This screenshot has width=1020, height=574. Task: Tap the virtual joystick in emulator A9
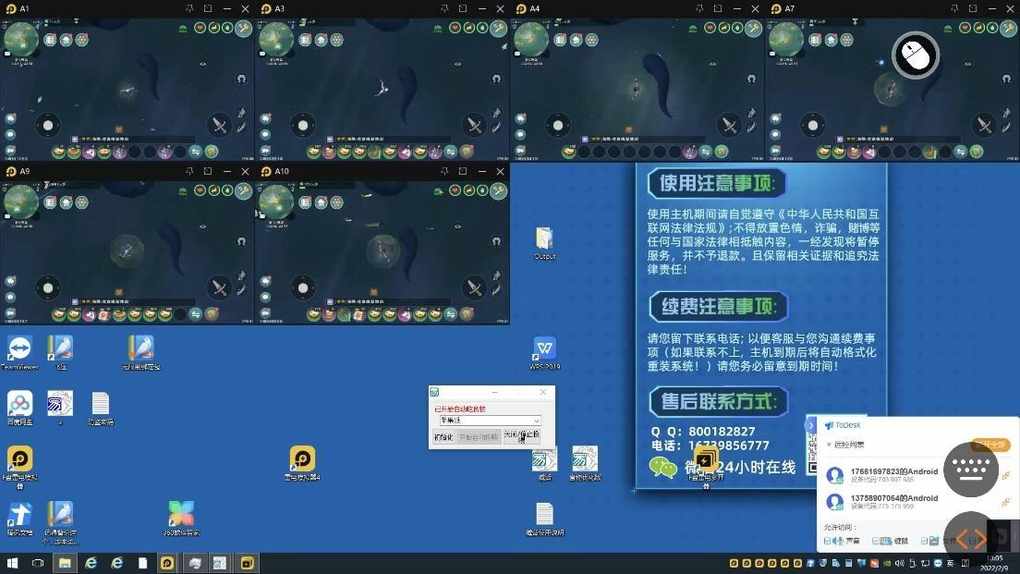pos(47,287)
